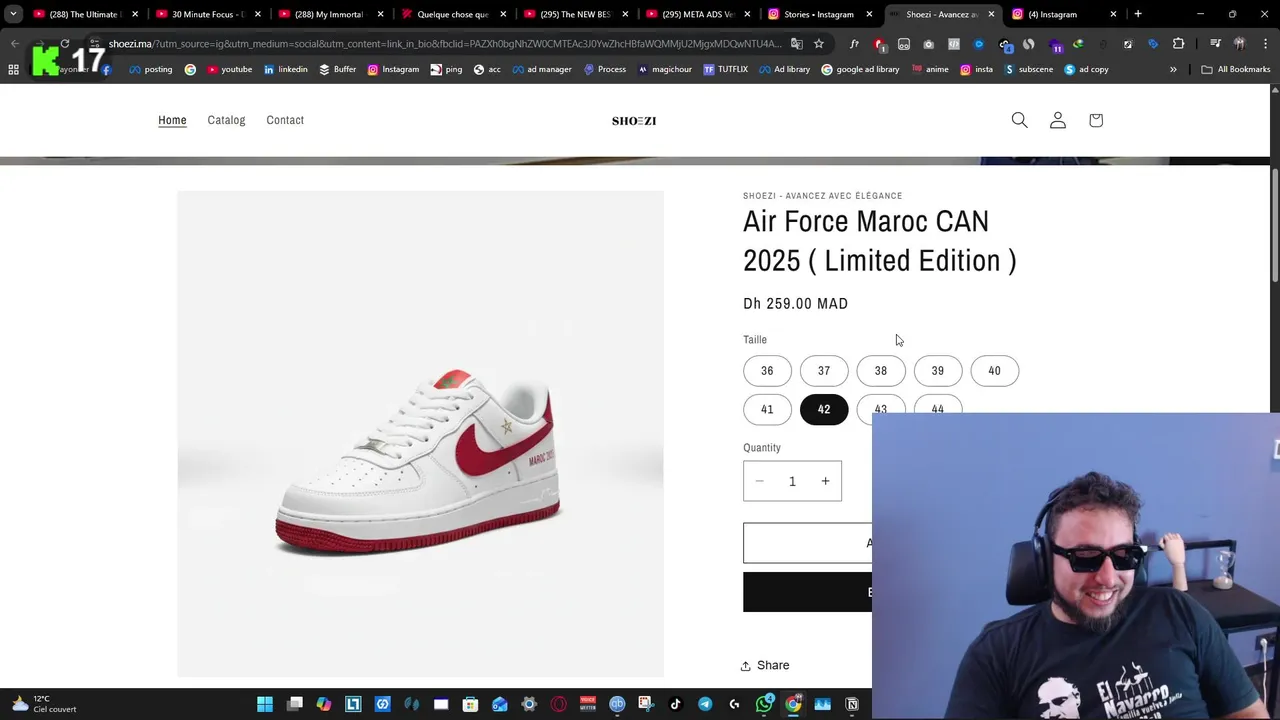Image resolution: width=1280 pixels, height=720 pixels.
Task: Open the weather widget showing 12°C
Action: 43,704
